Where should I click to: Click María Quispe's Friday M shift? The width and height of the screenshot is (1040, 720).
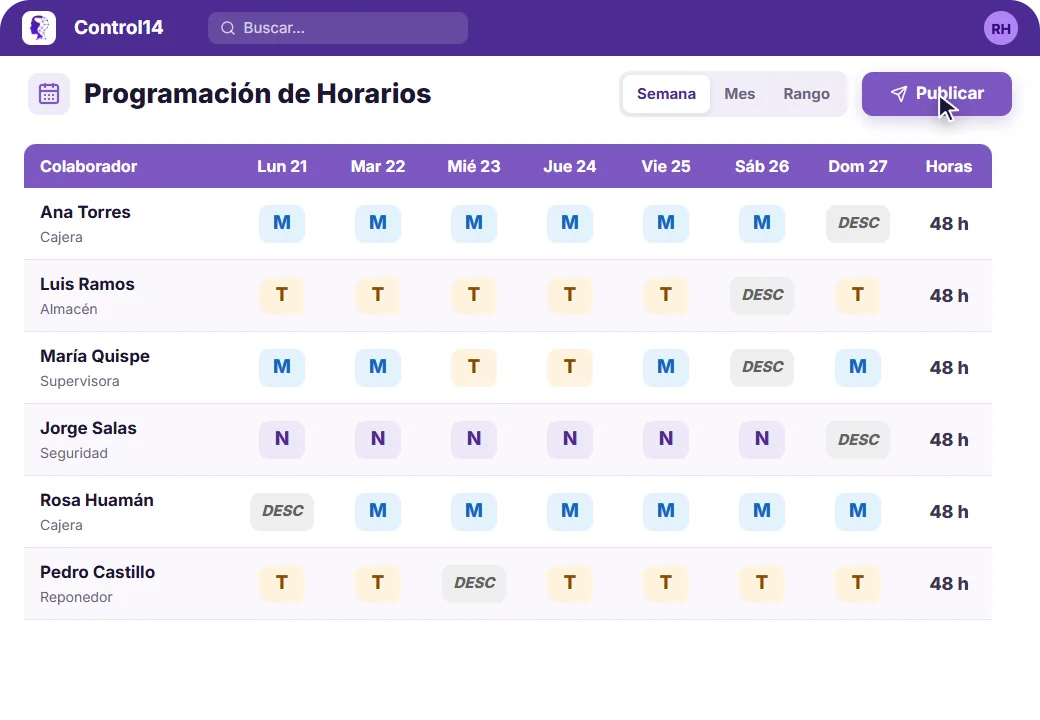click(666, 367)
